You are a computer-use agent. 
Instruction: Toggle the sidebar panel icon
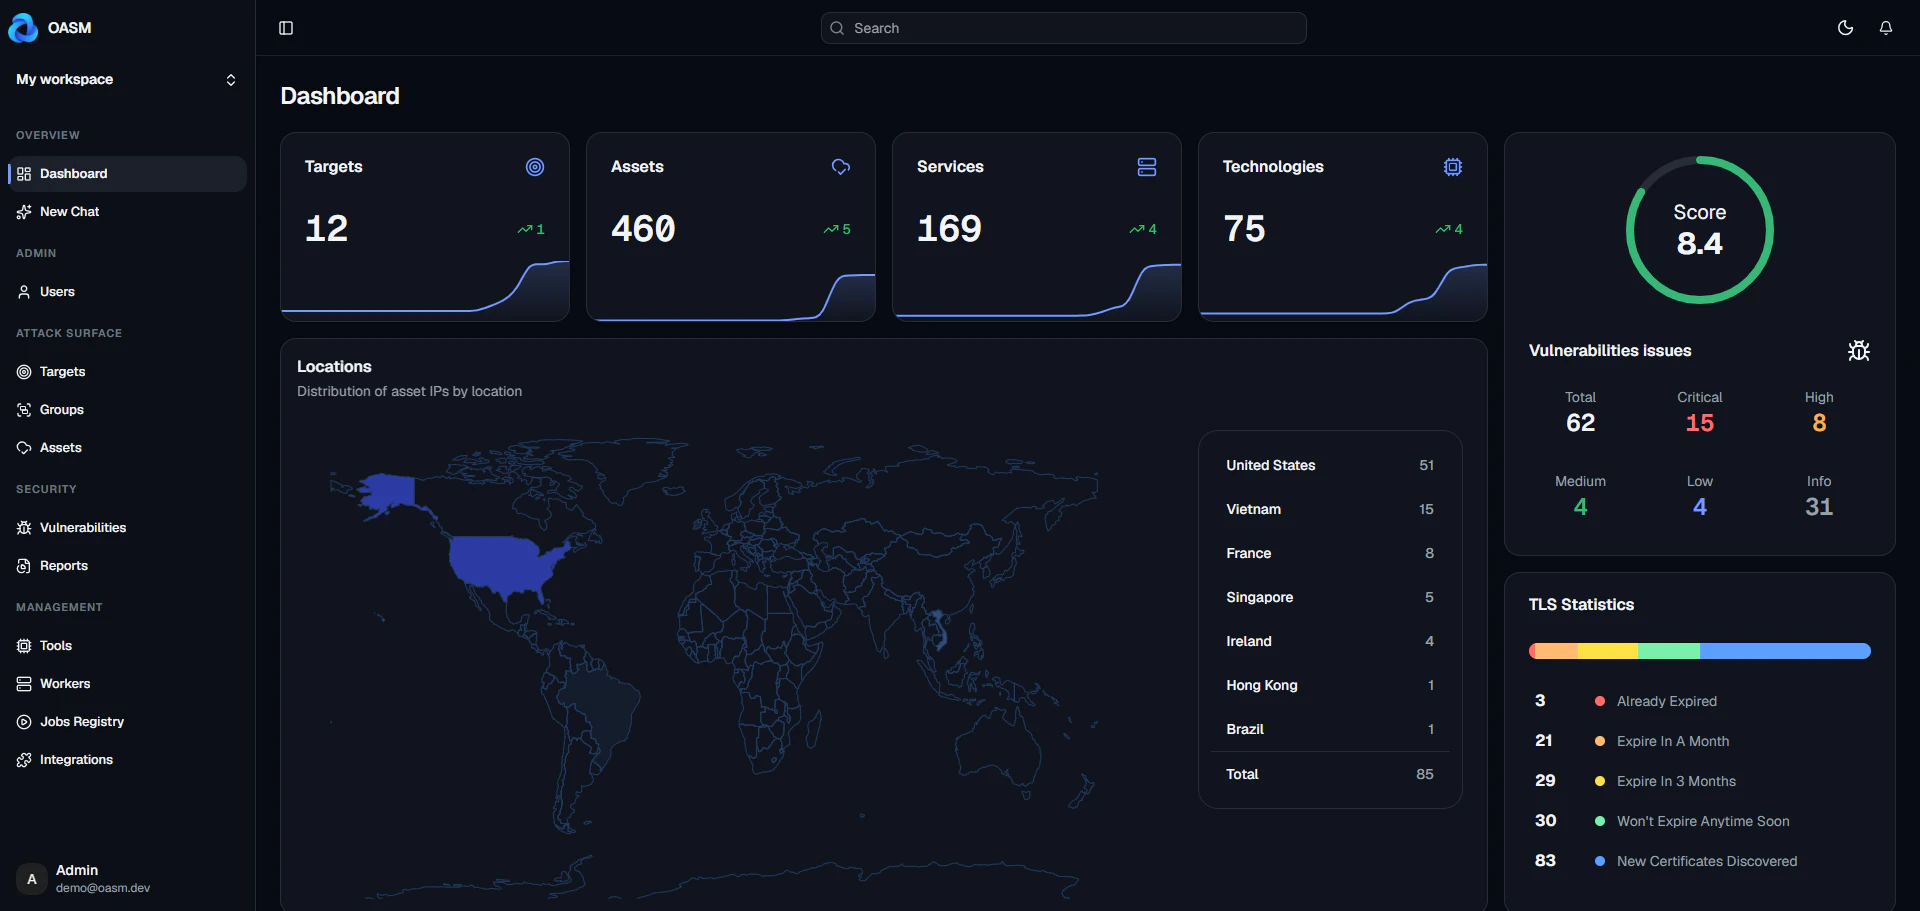(286, 28)
